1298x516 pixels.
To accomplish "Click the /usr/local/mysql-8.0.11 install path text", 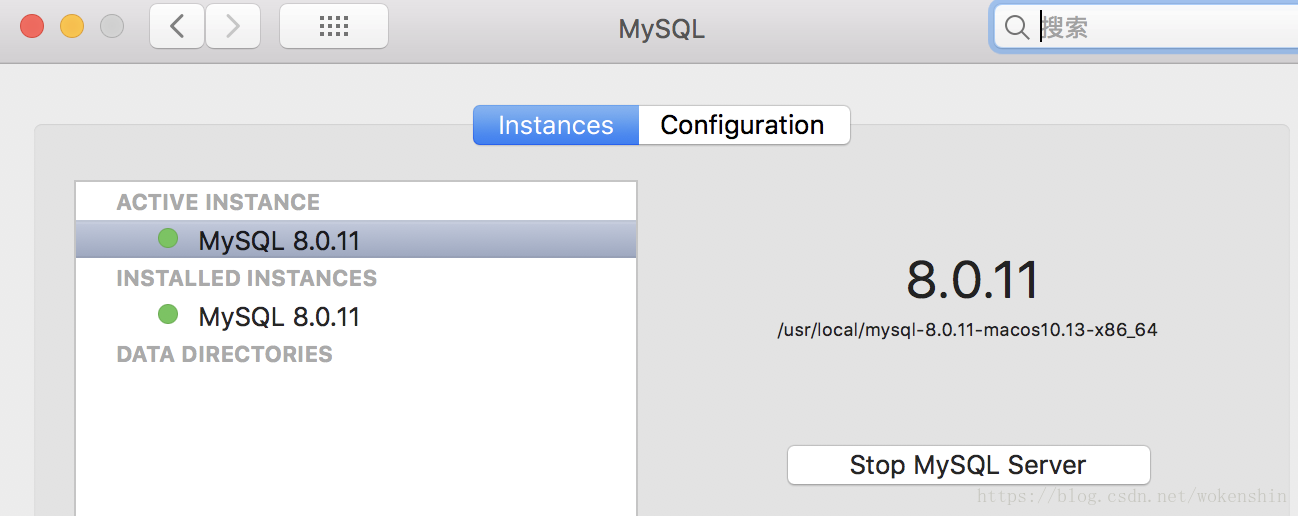I will point(967,329).
